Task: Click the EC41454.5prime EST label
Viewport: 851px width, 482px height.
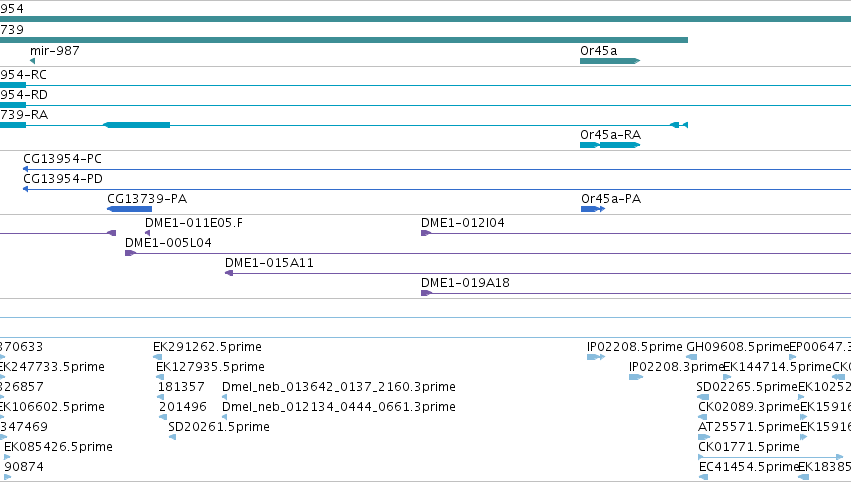Action: [x=749, y=467]
